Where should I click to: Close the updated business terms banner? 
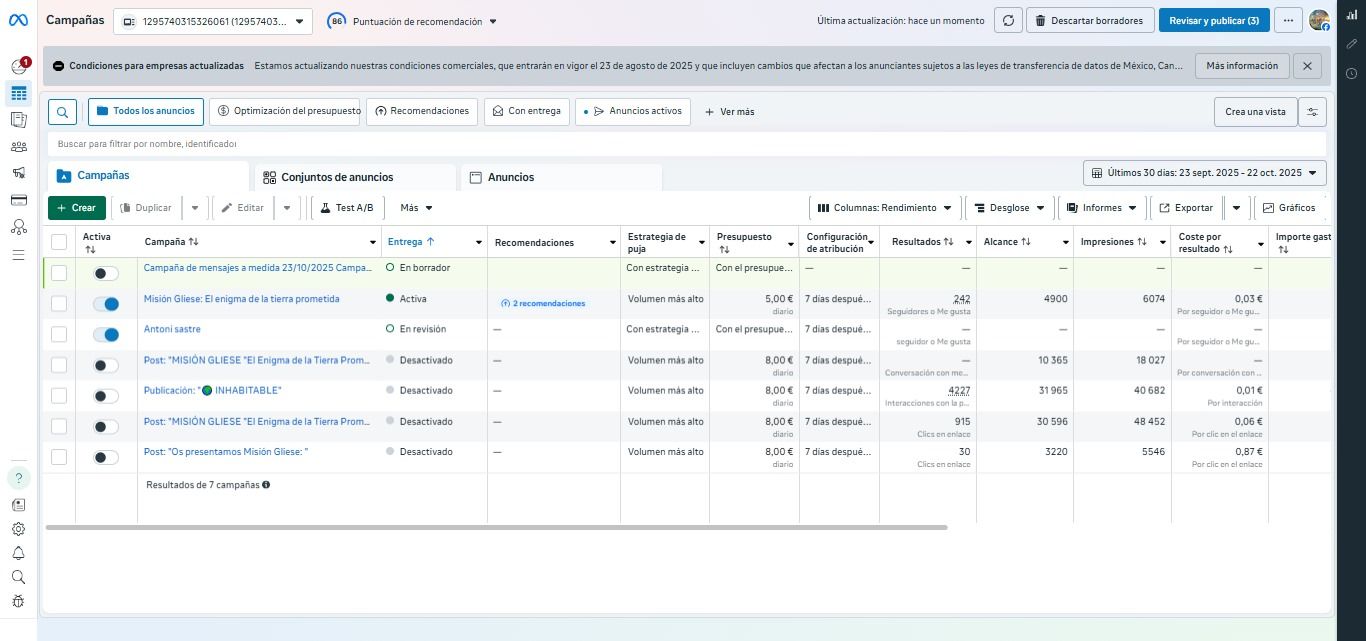coord(1307,66)
